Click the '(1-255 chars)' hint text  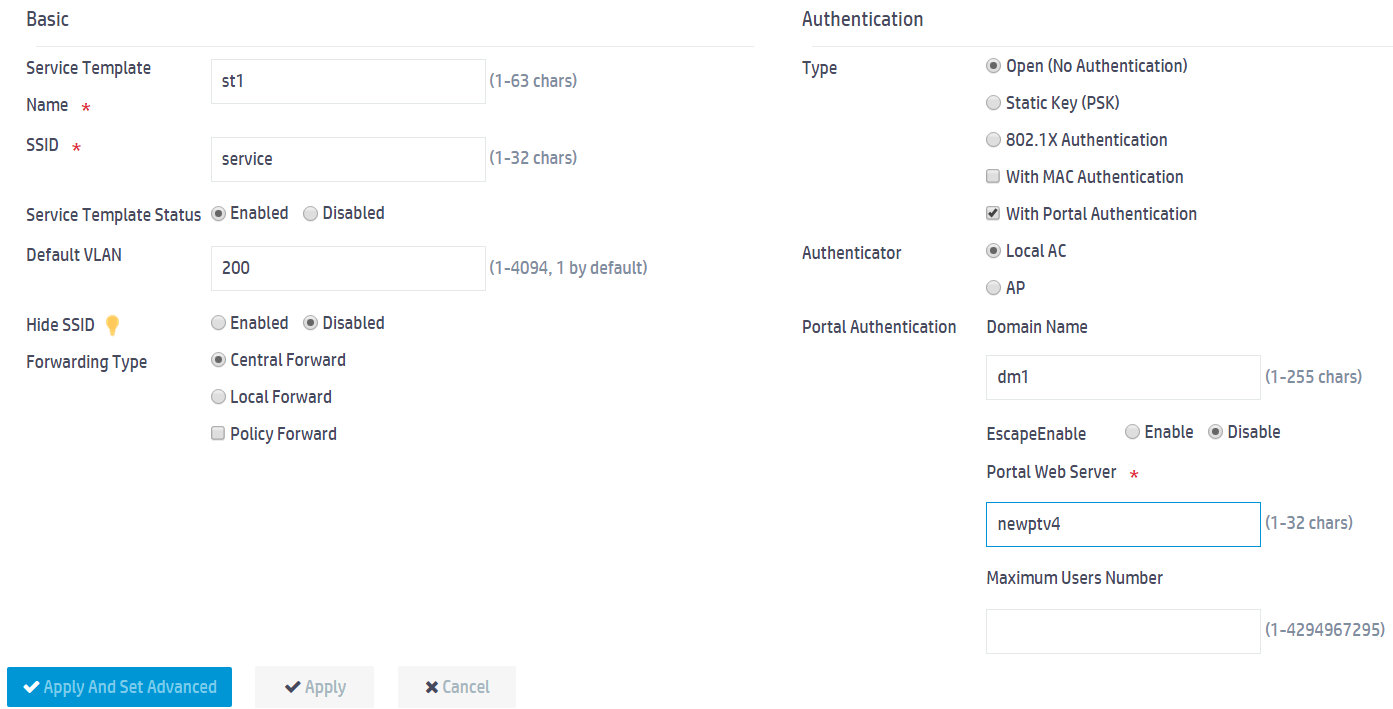point(1313,377)
